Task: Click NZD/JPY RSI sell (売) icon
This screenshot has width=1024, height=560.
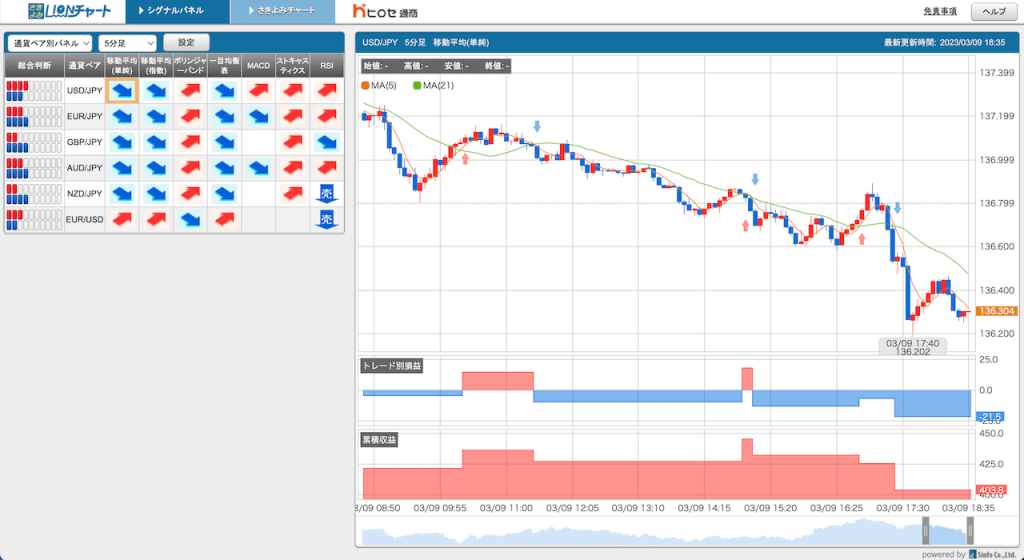Action: (327, 194)
